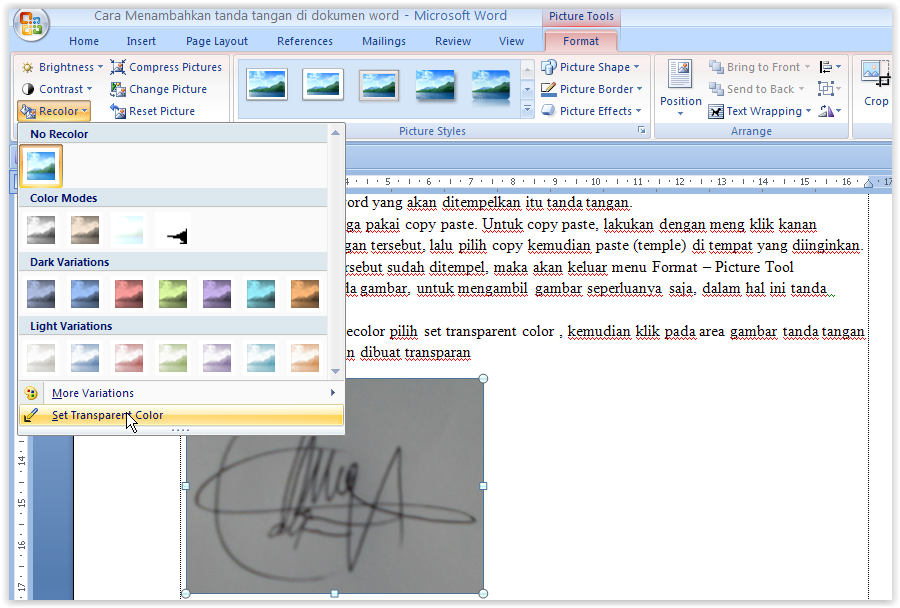900x608 pixels.
Task: Choose Set Transparent Color
Action: click(x=181, y=415)
